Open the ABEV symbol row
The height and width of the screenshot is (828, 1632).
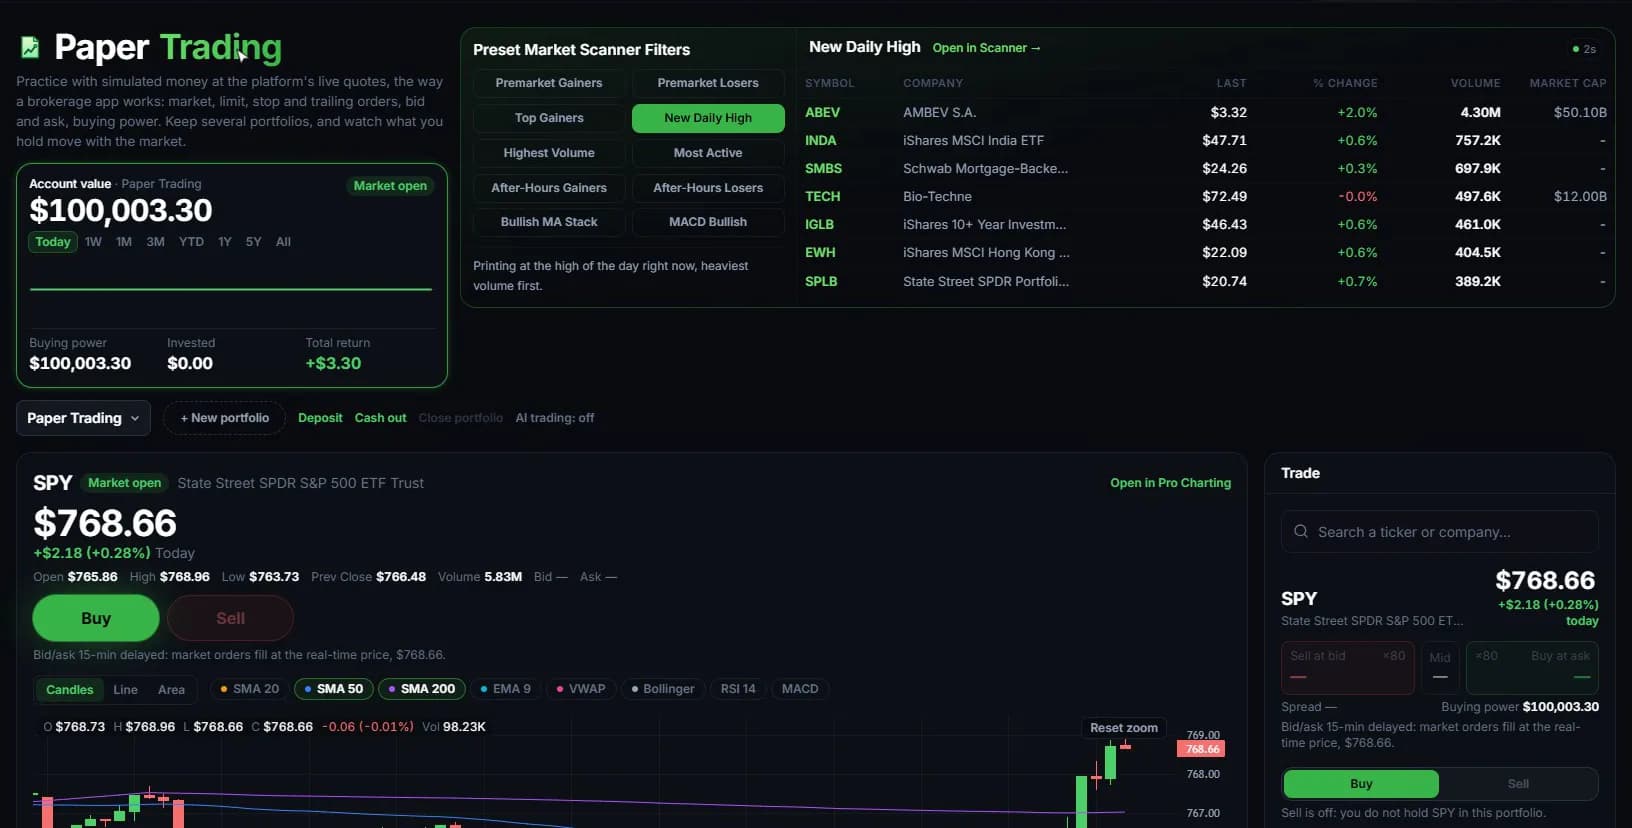[x=1205, y=112]
